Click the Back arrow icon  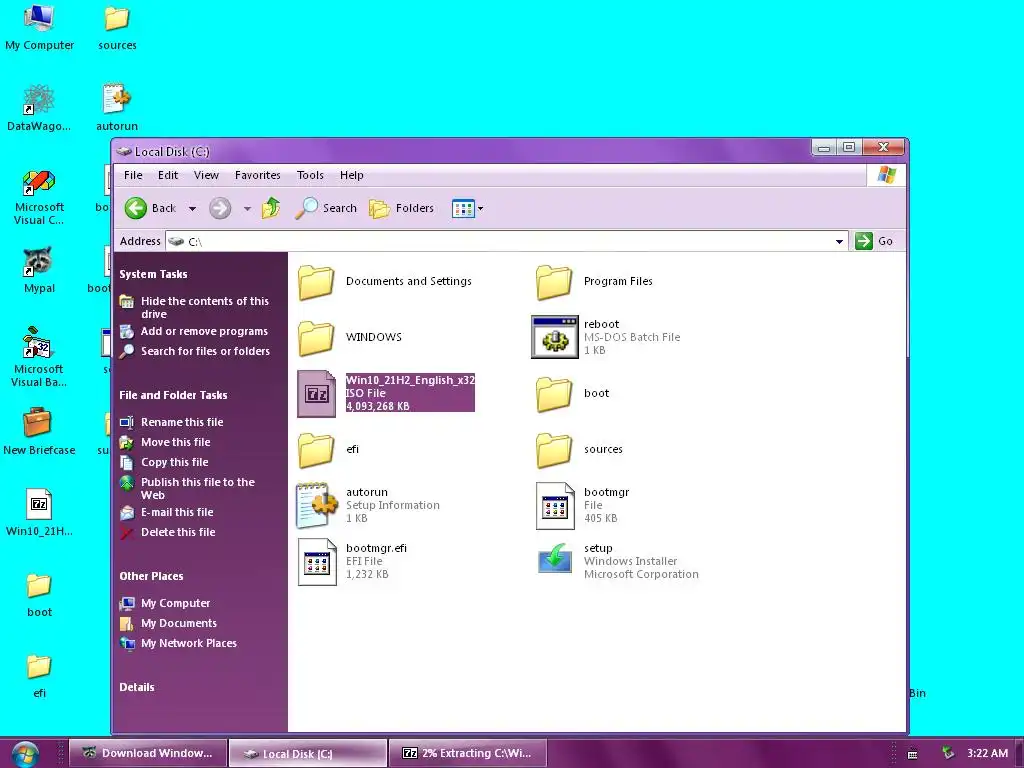[136, 208]
